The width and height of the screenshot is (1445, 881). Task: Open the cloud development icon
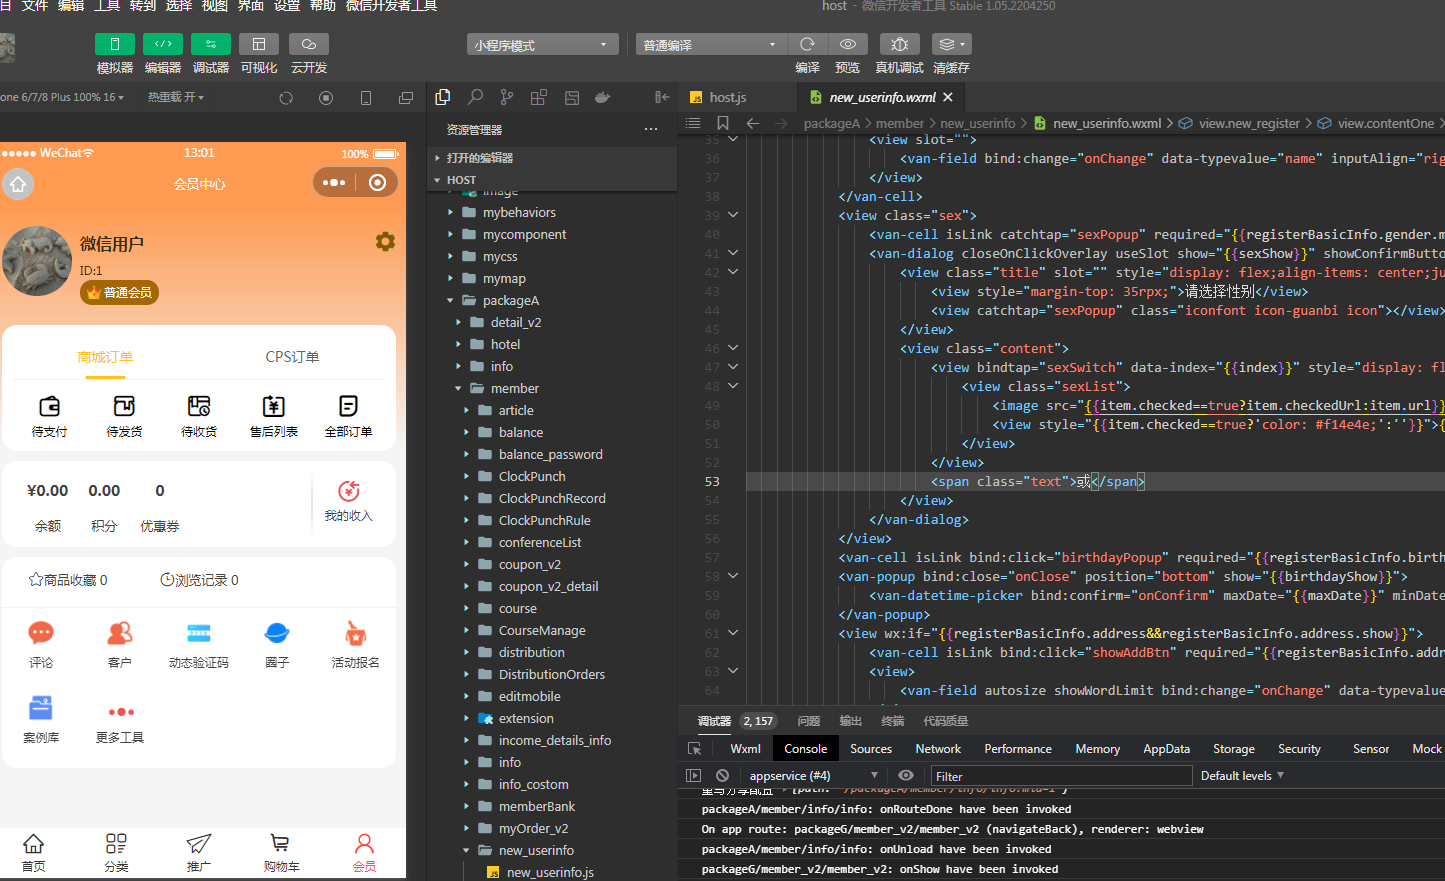coord(309,44)
